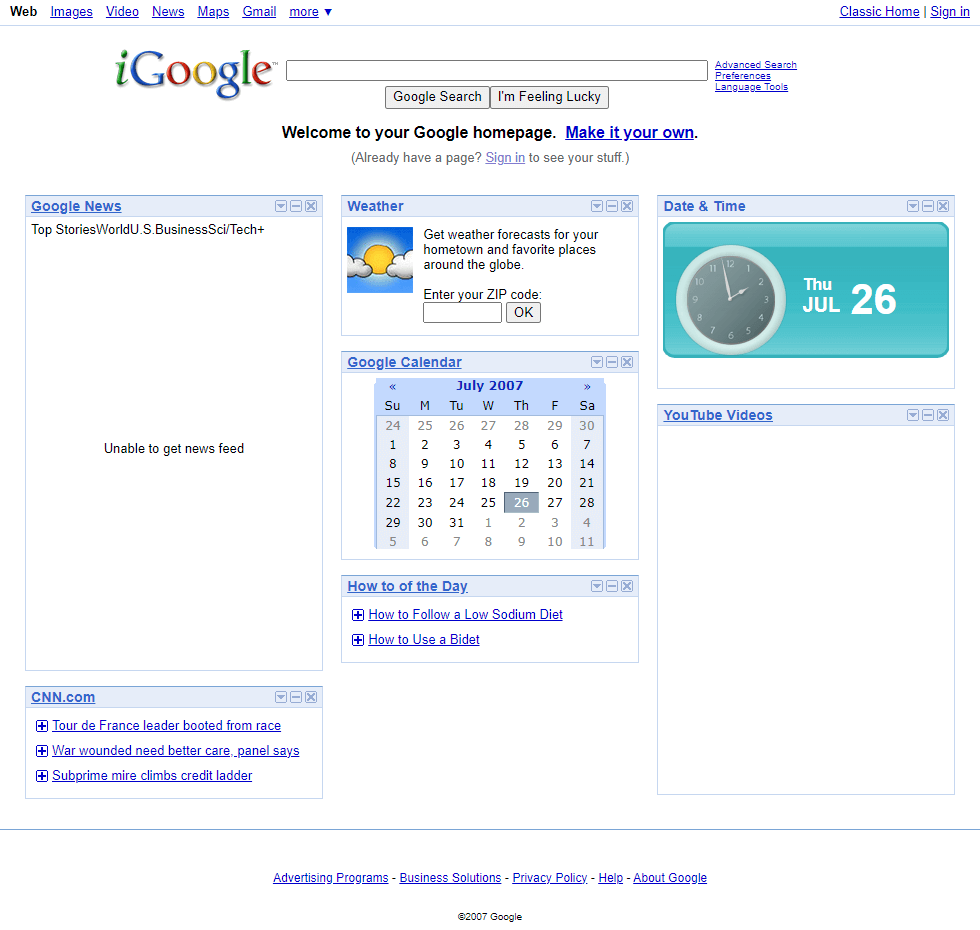
Task: Open the Google Calendar gadget menu
Action: coord(598,362)
